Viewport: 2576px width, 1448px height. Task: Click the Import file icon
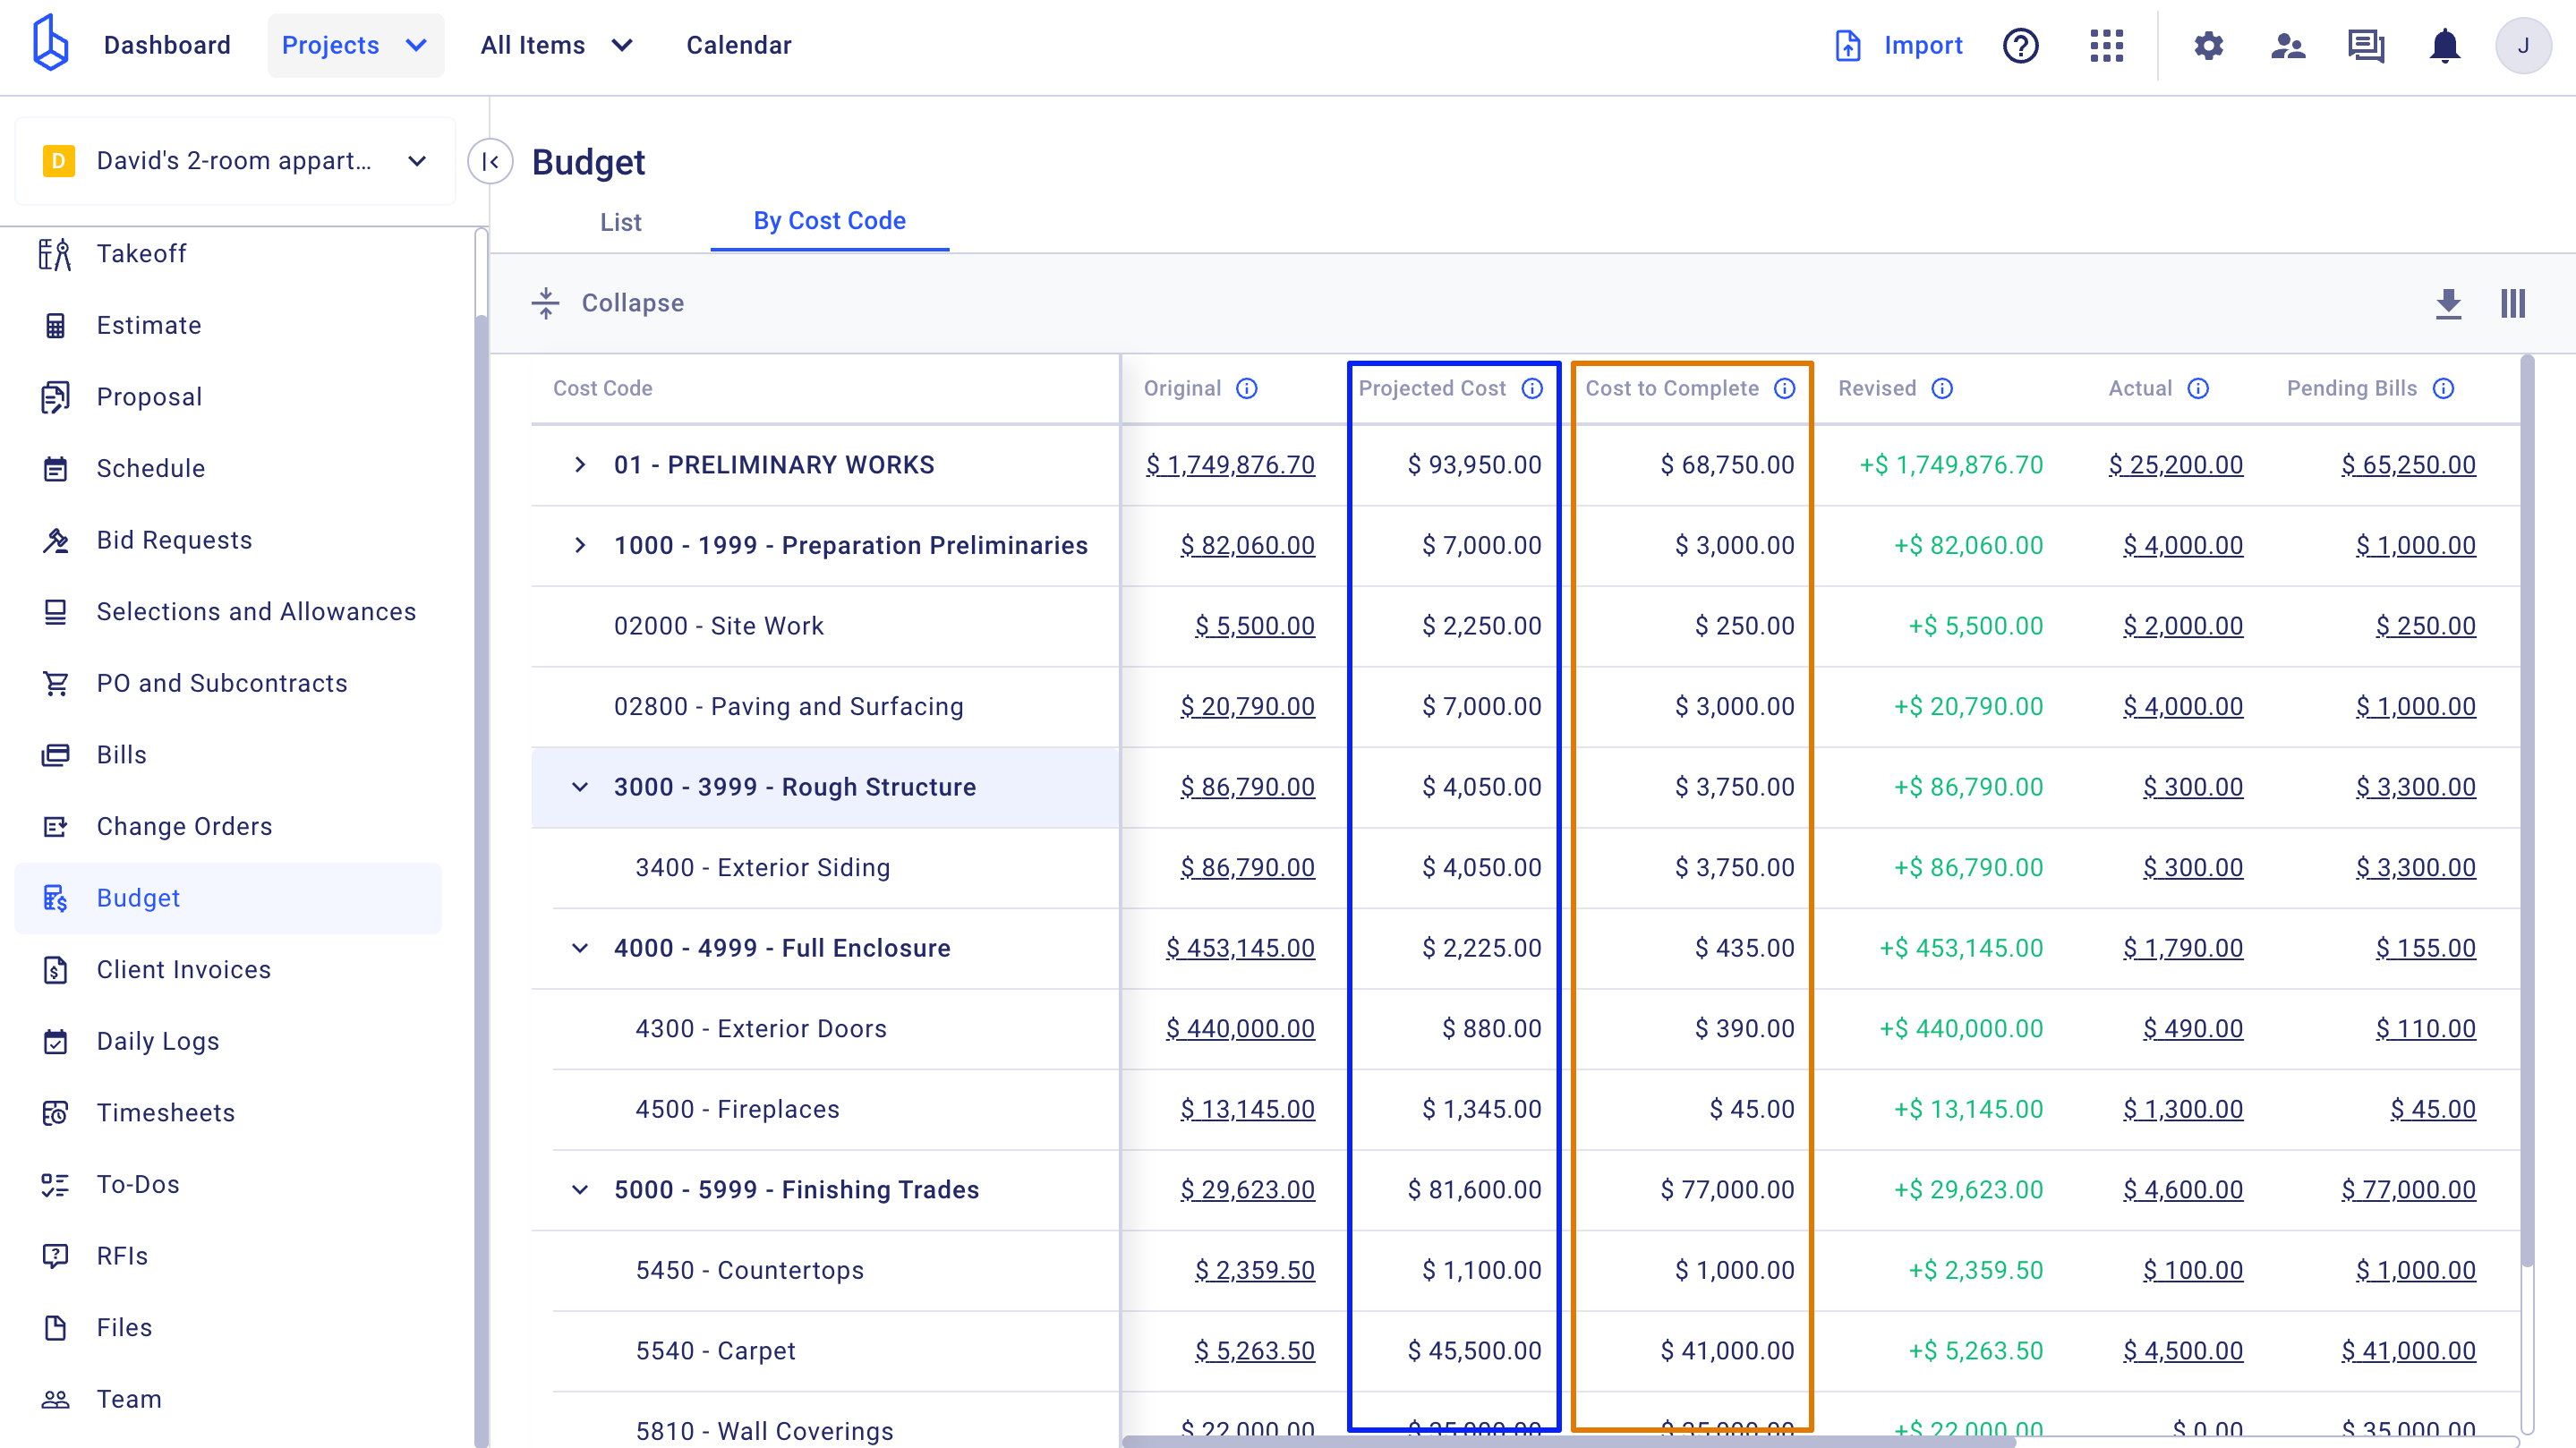coord(1848,45)
